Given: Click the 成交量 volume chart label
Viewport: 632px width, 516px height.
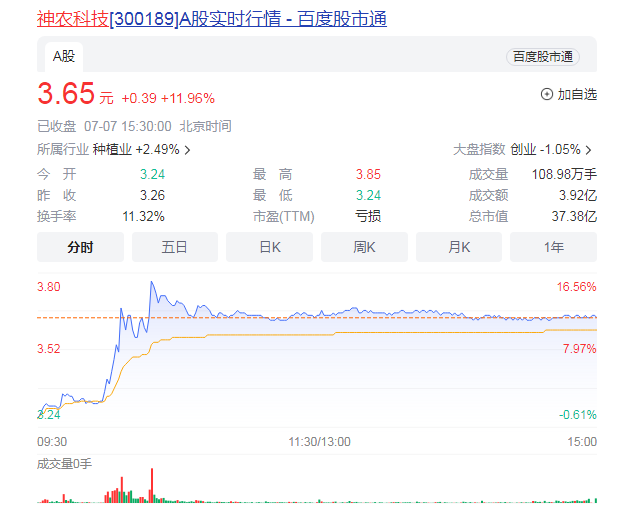Looking at the screenshot, I should [x=64, y=464].
